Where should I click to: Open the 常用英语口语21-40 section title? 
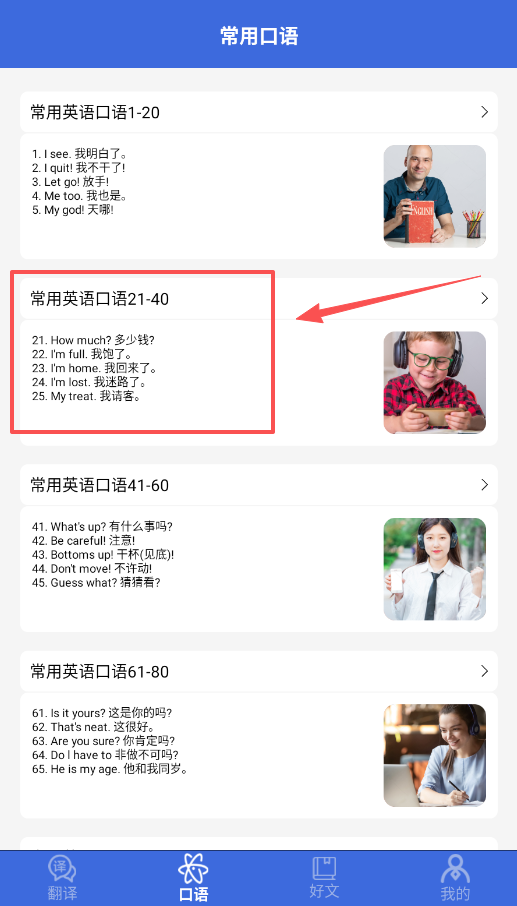click(x=100, y=299)
